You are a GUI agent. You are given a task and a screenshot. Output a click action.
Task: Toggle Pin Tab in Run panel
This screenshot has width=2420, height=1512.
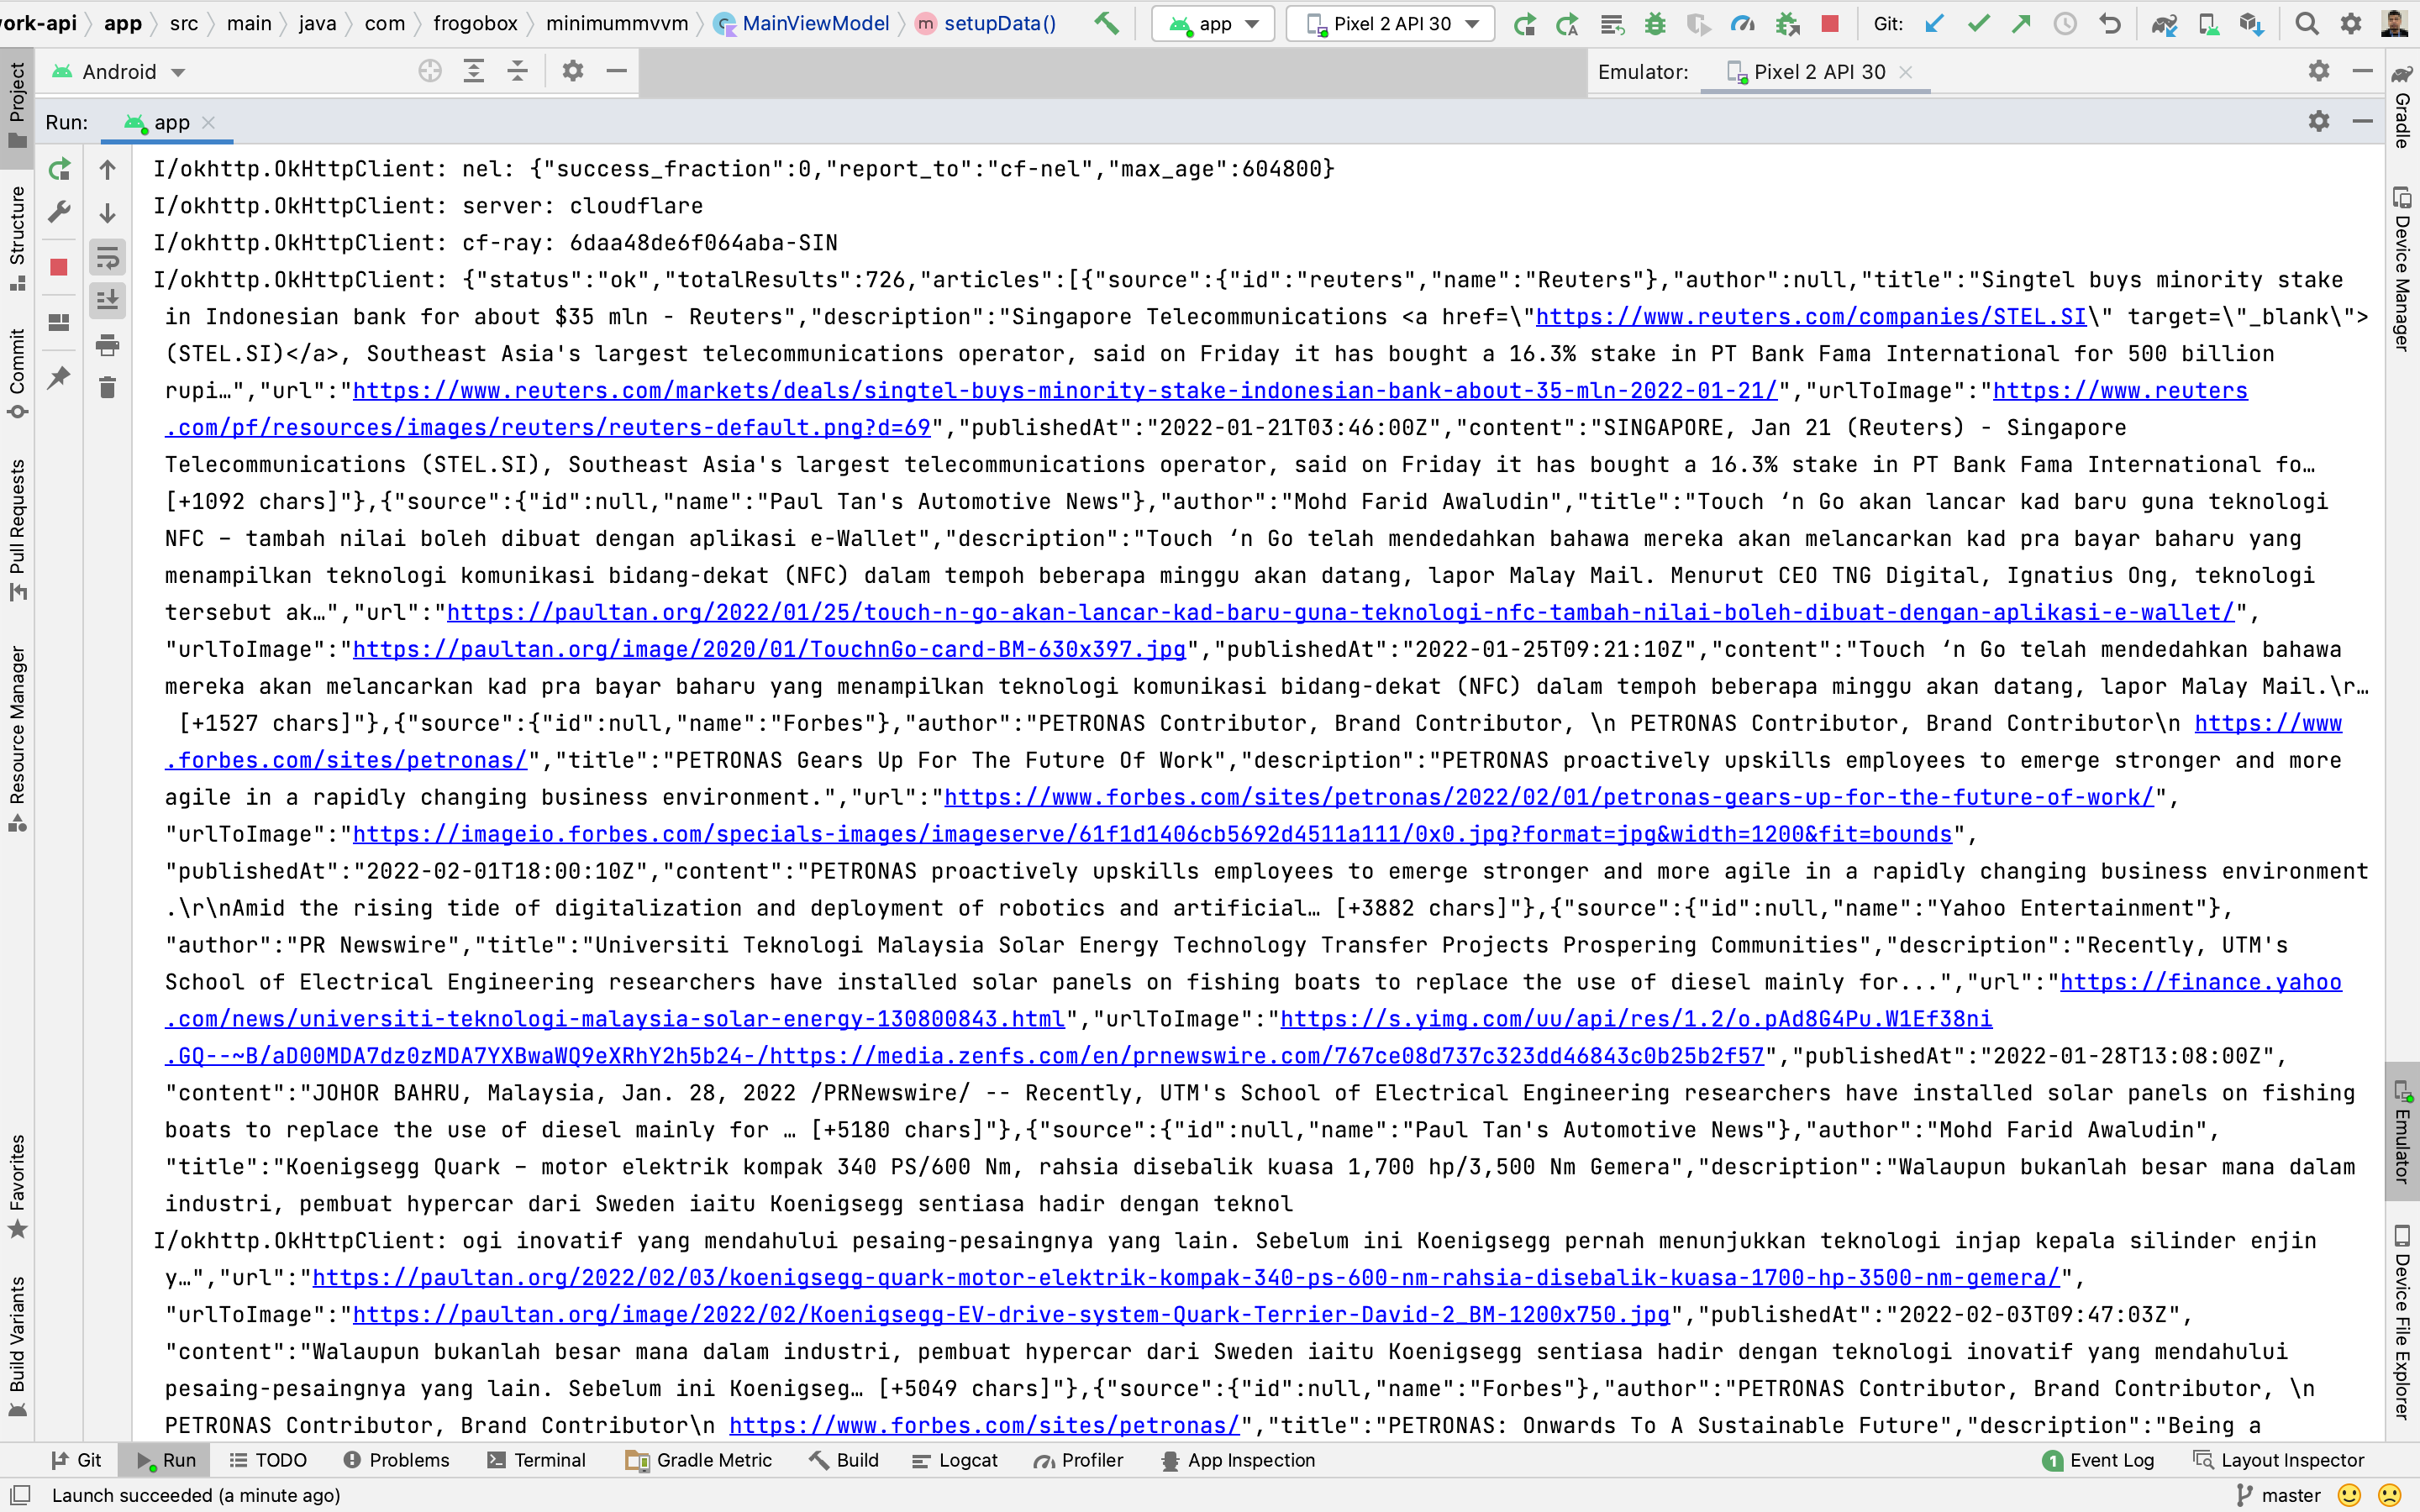coord(60,378)
